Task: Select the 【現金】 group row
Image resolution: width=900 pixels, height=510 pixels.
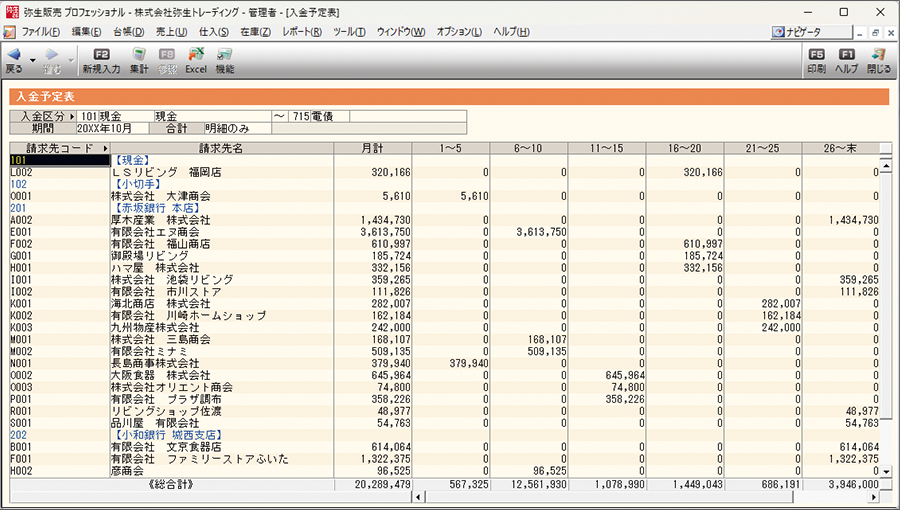Action: pos(444,161)
